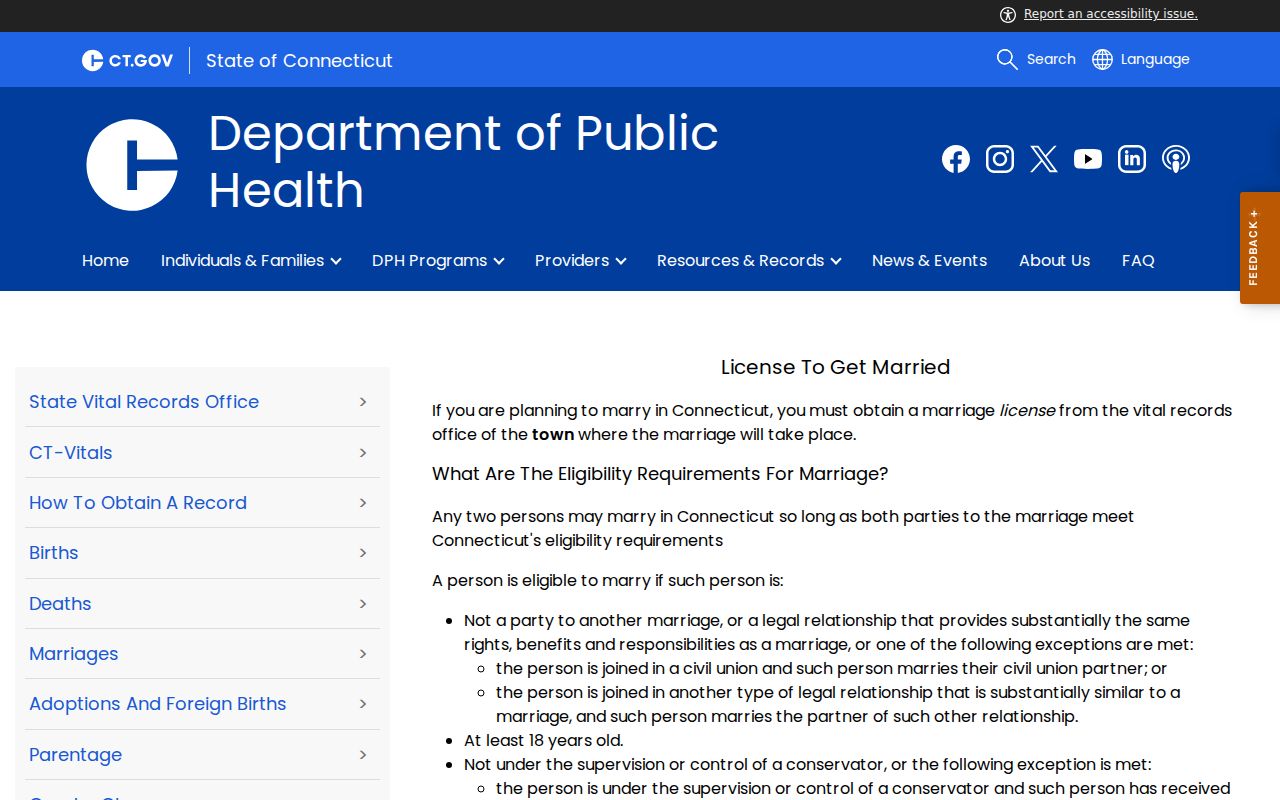Click chevron beside Births

tap(363, 553)
